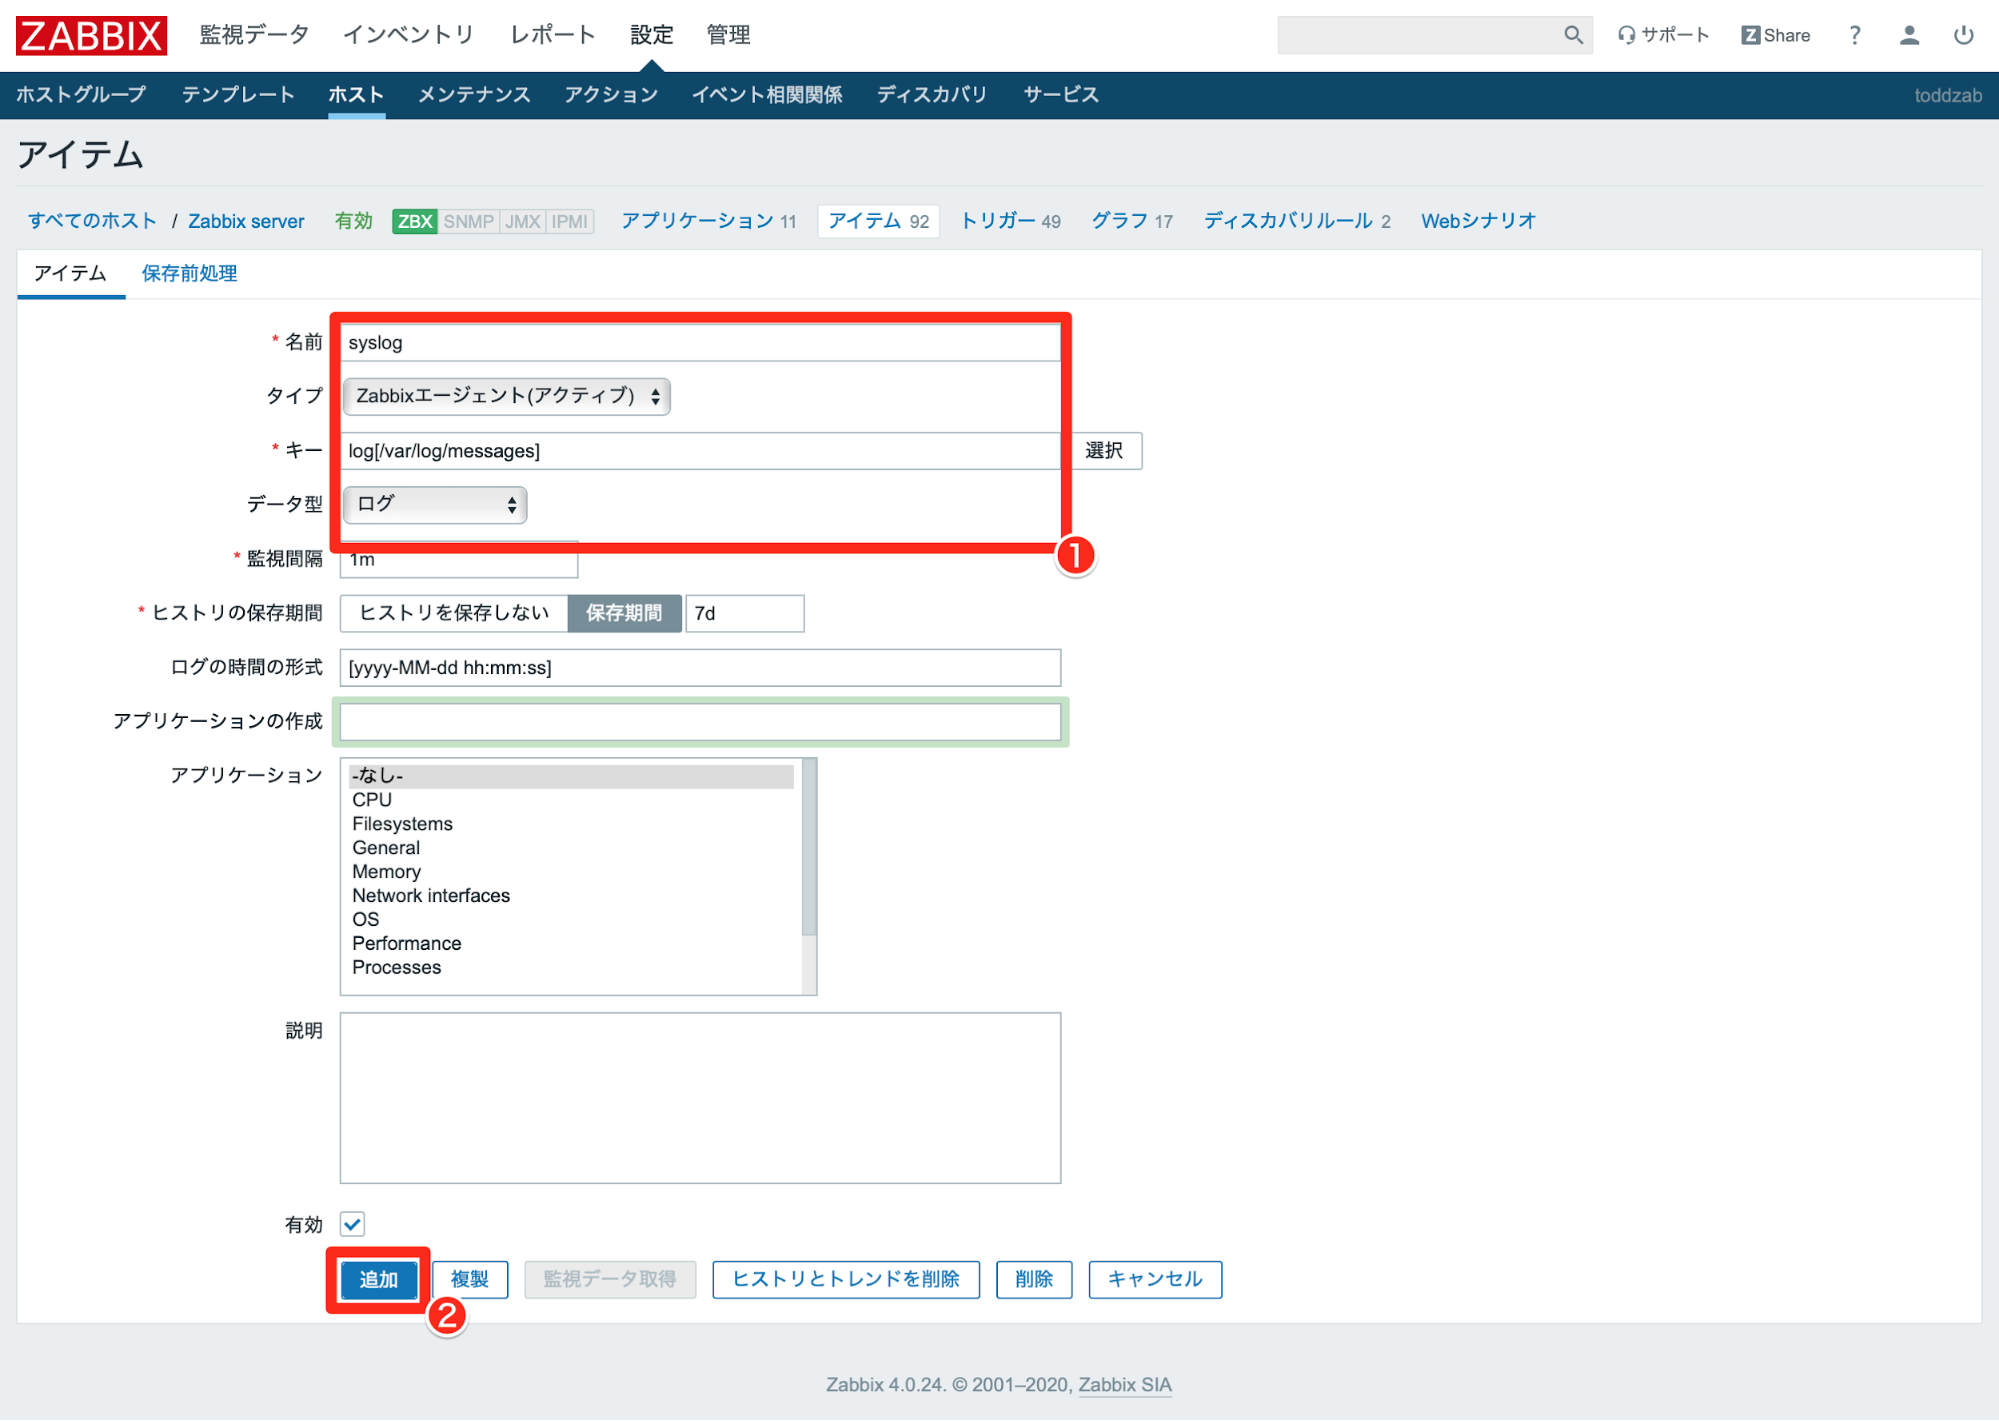Click the 監視間隔 input field
The width and height of the screenshot is (1999, 1421).
(x=459, y=559)
